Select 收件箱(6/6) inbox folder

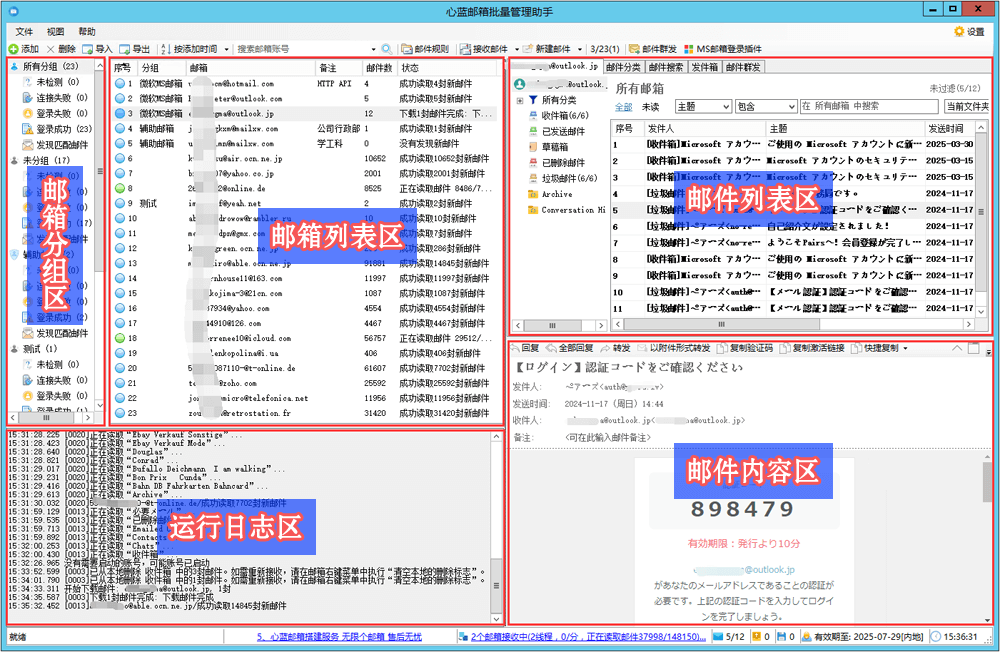(x=559, y=115)
